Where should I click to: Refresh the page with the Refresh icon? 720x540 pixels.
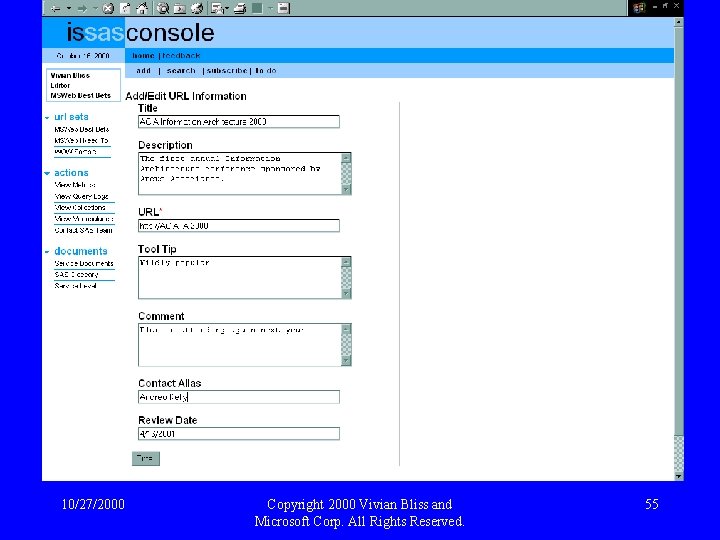click(x=125, y=8)
